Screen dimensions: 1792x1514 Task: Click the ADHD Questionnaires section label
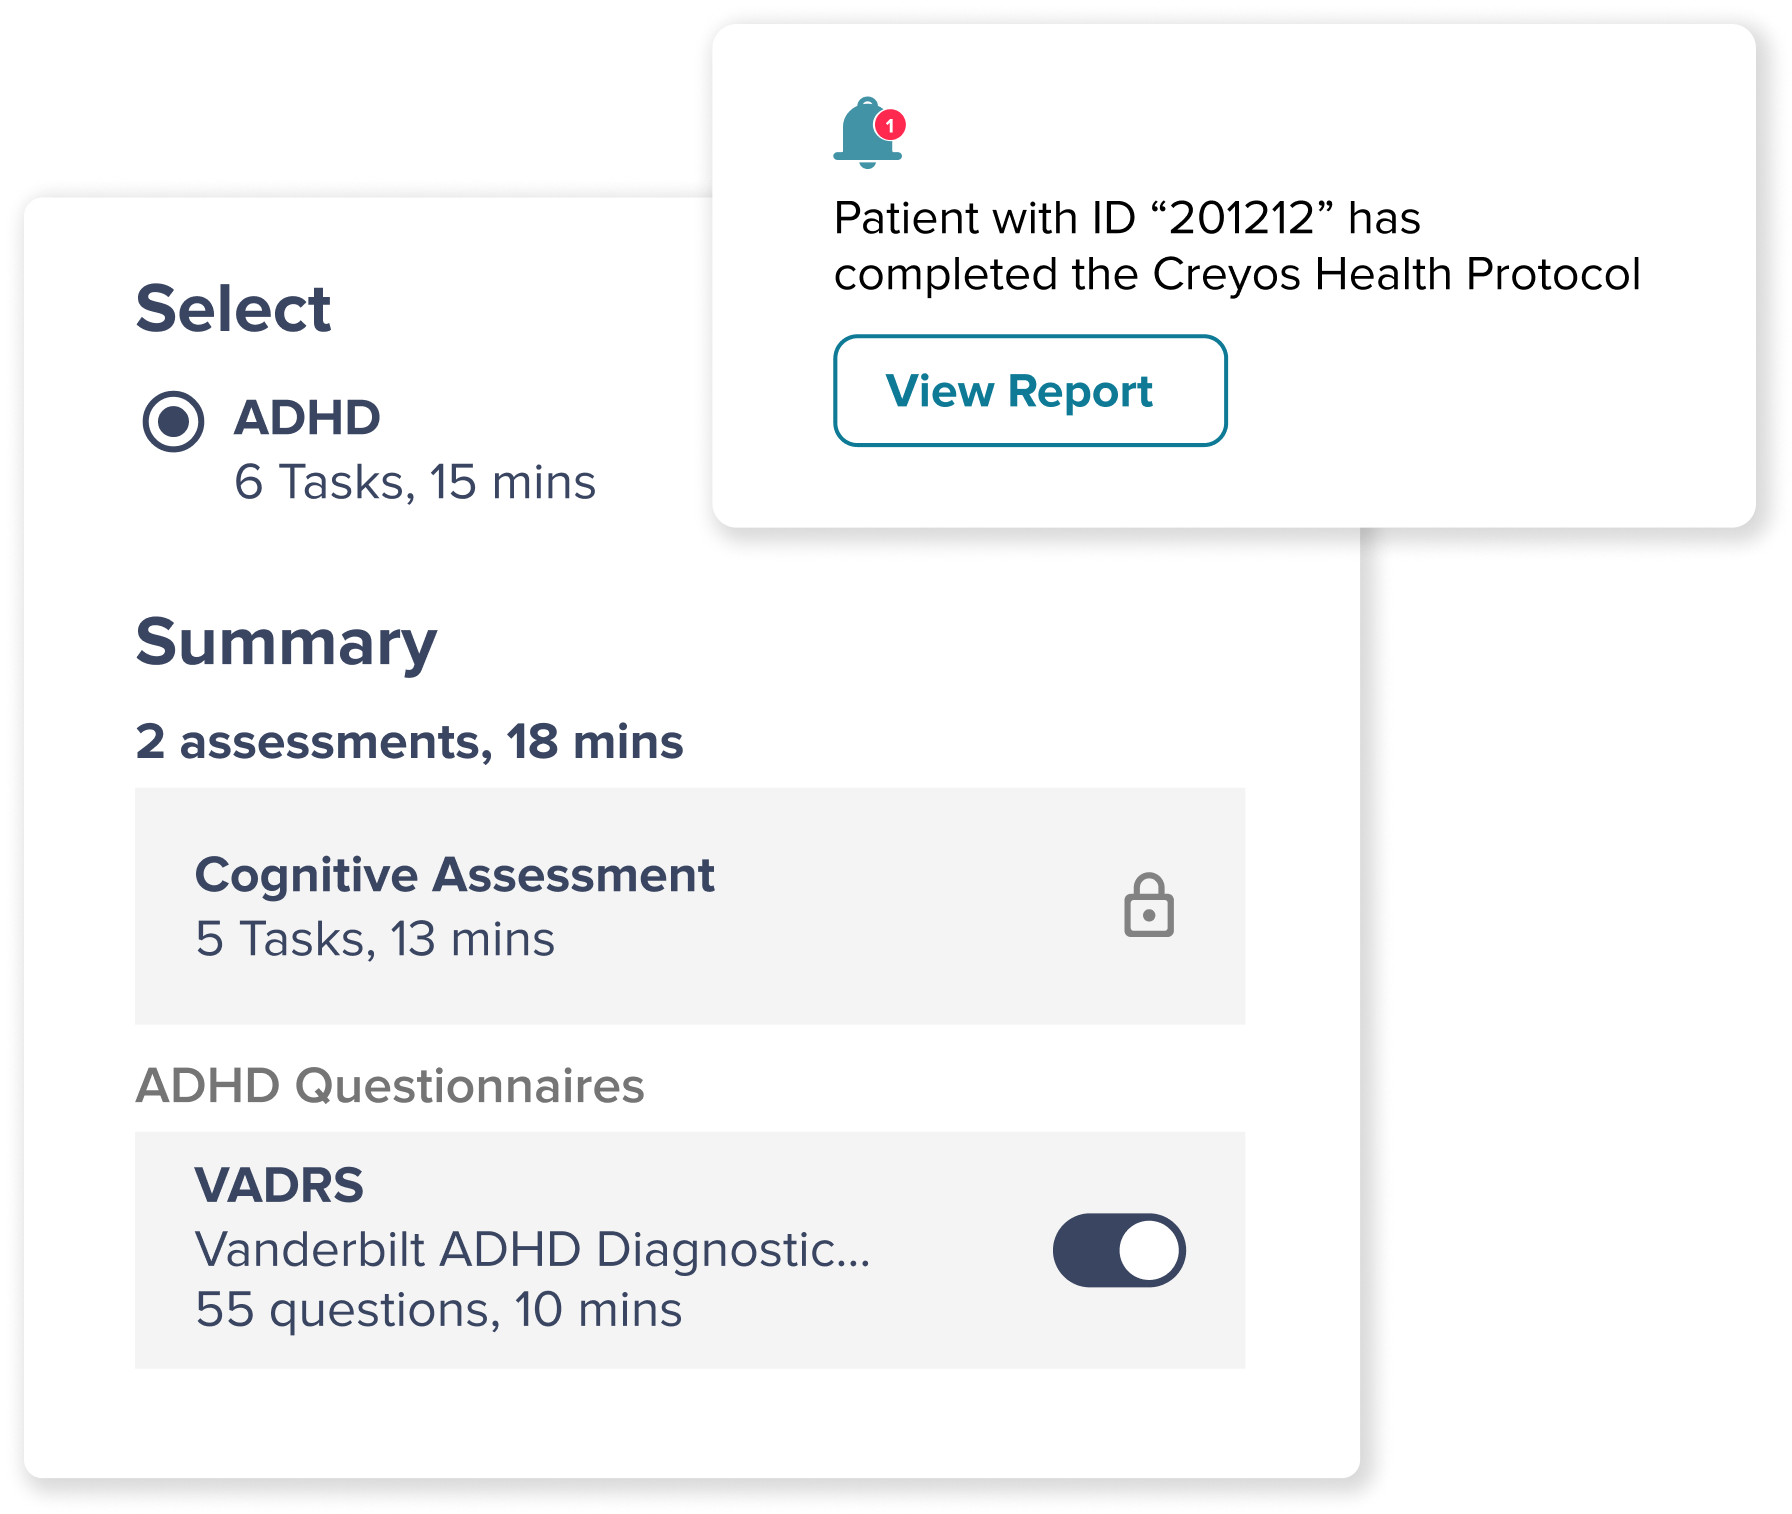click(390, 1086)
